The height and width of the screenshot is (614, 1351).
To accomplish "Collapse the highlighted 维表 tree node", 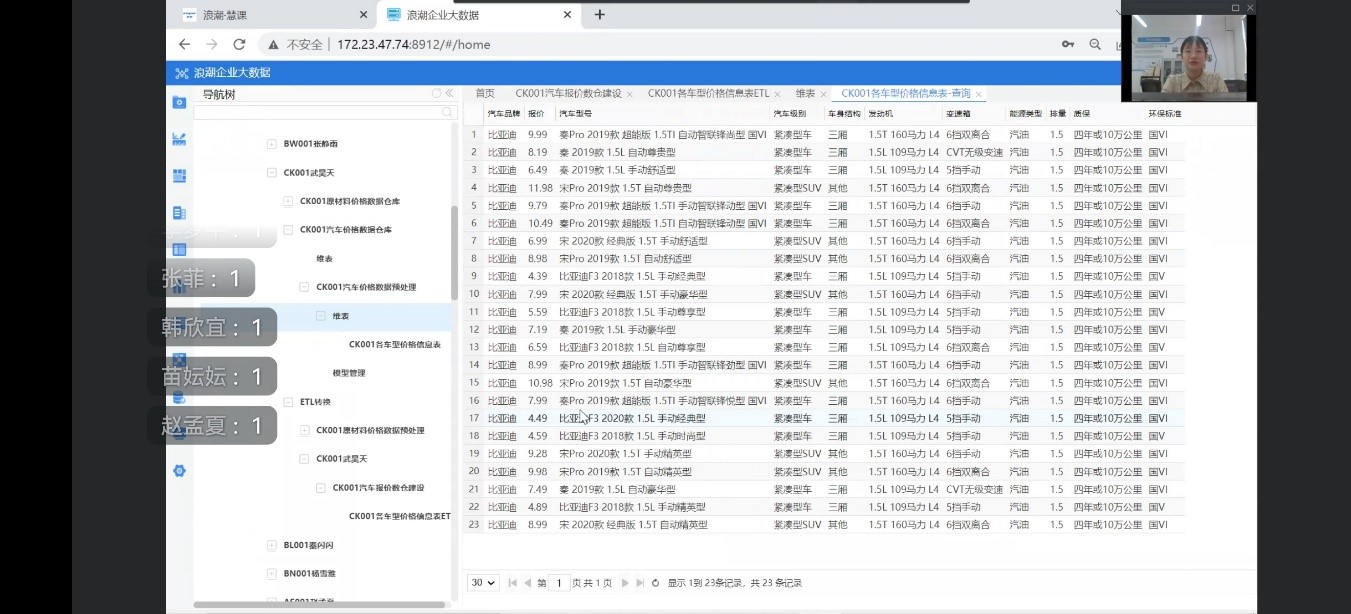I will (x=321, y=315).
